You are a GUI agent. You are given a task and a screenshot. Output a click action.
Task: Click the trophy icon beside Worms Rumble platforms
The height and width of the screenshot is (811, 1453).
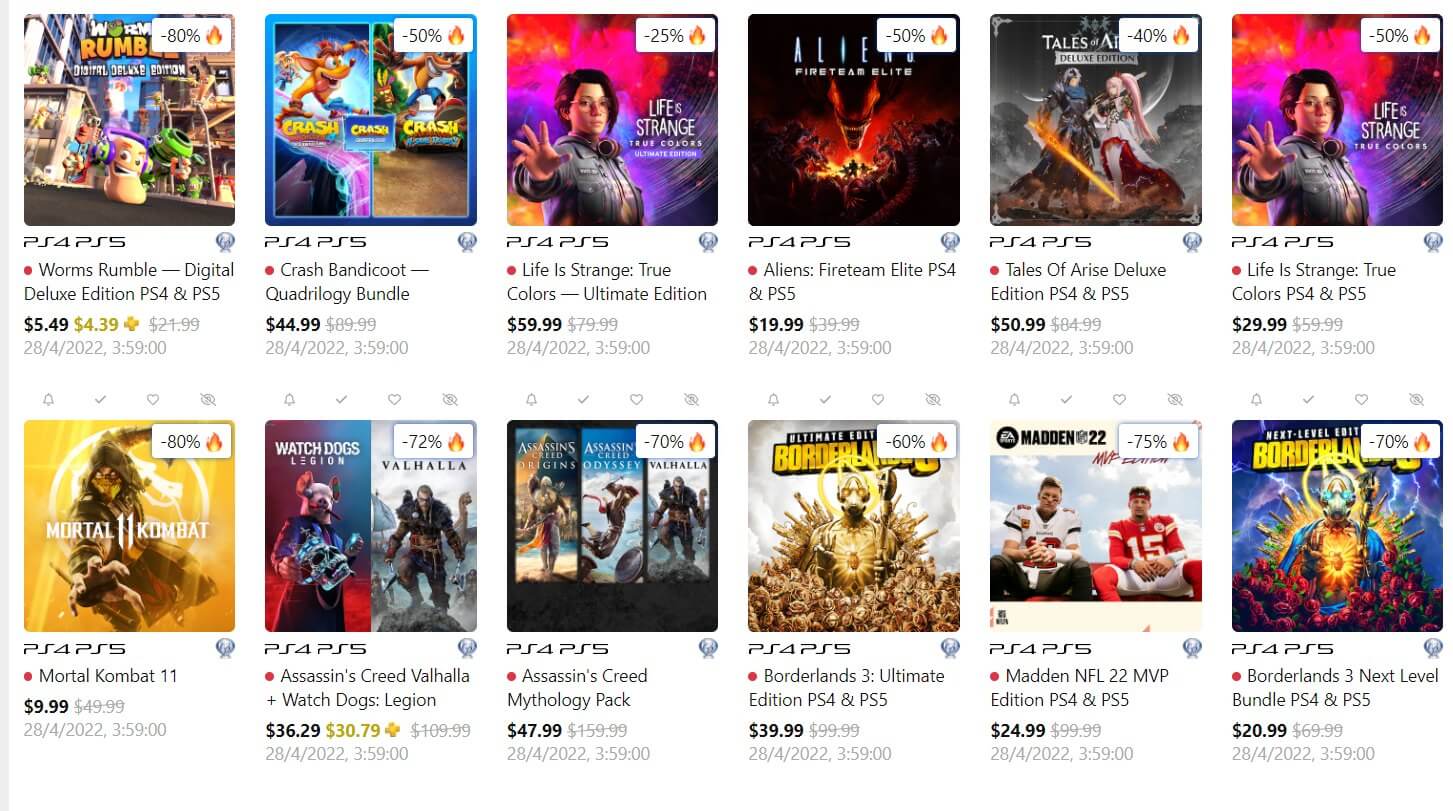click(x=225, y=242)
